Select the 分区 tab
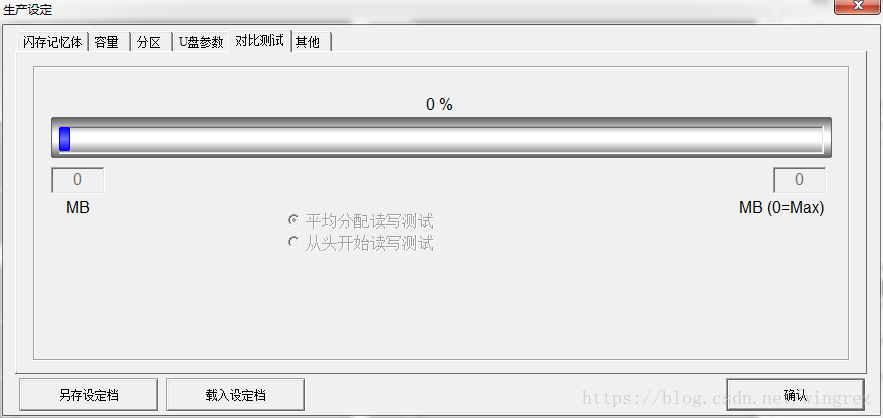 151,42
